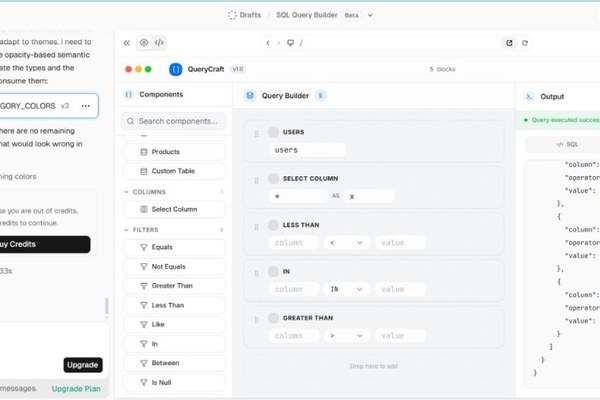
Task: Open the Drafts breadcrumb
Action: [x=245, y=15]
